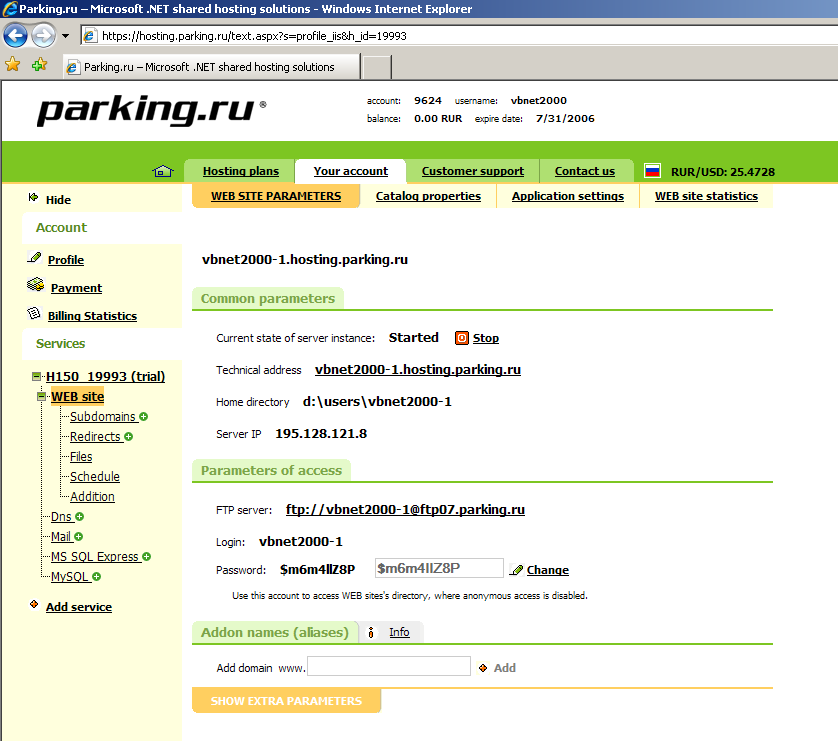Click the page icon in the address bar
This screenshot has height=741, width=838.
pyautogui.click(x=90, y=36)
